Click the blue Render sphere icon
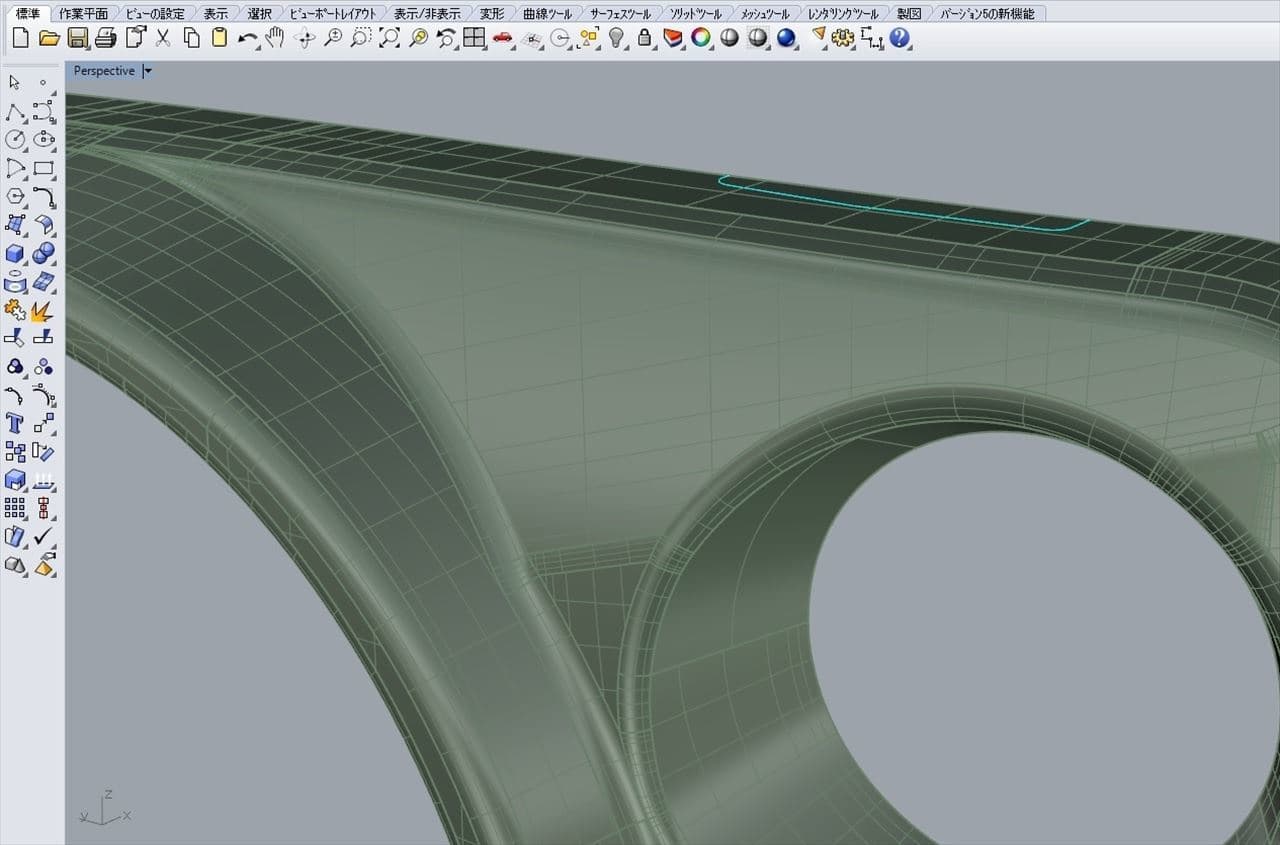Viewport: 1280px width, 845px height. (x=786, y=38)
